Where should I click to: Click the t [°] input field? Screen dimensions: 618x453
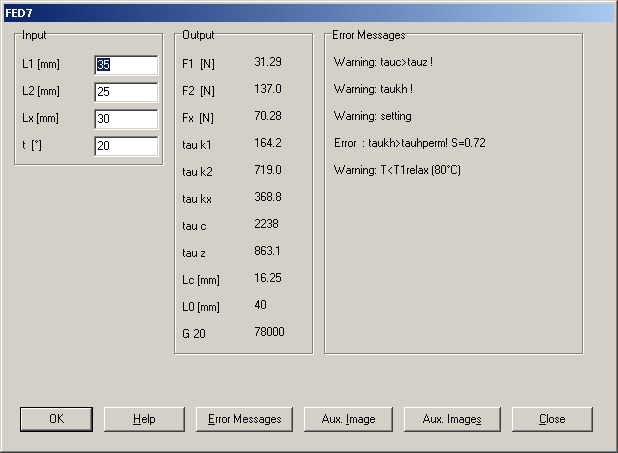[x=126, y=146]
